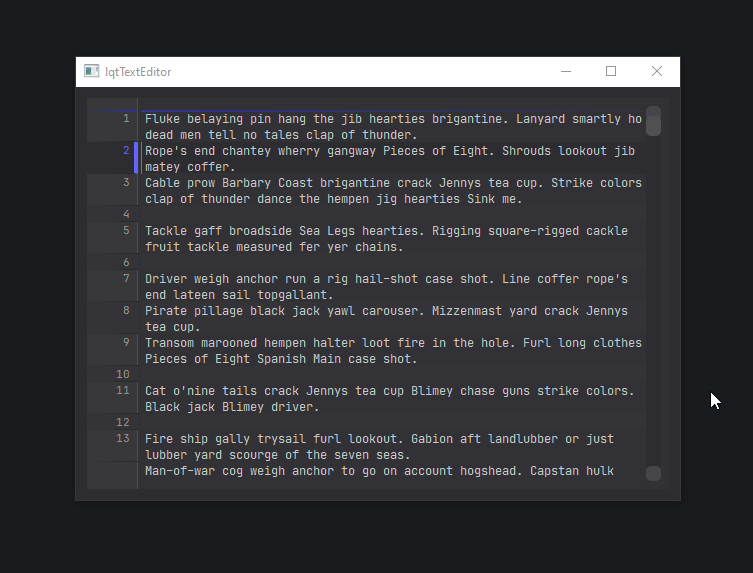
Task: Select line number 11 in the gutter
Action: coord(123,390)
